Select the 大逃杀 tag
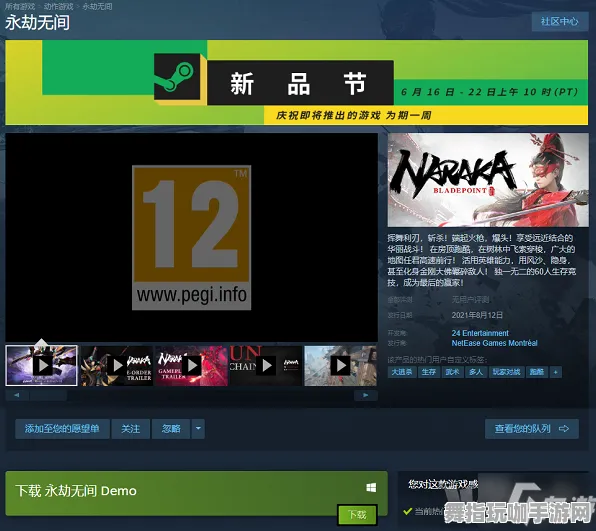This screenshot has height=531, width=596. (x=402, y=372)
